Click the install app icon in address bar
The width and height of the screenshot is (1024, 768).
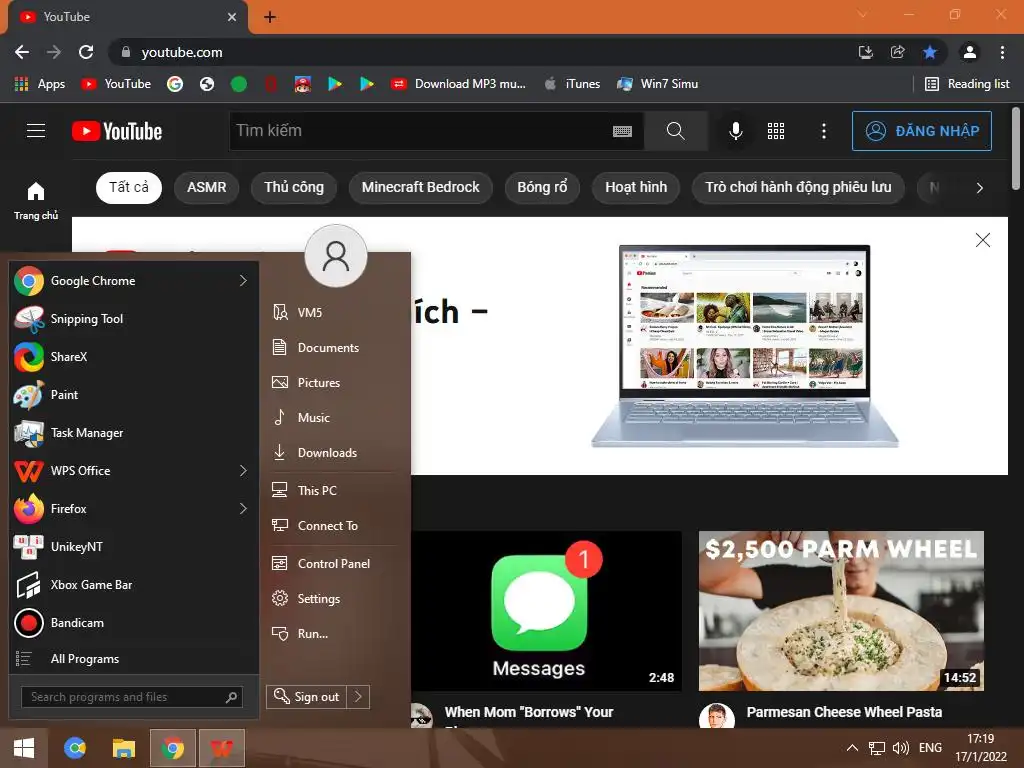865,52
